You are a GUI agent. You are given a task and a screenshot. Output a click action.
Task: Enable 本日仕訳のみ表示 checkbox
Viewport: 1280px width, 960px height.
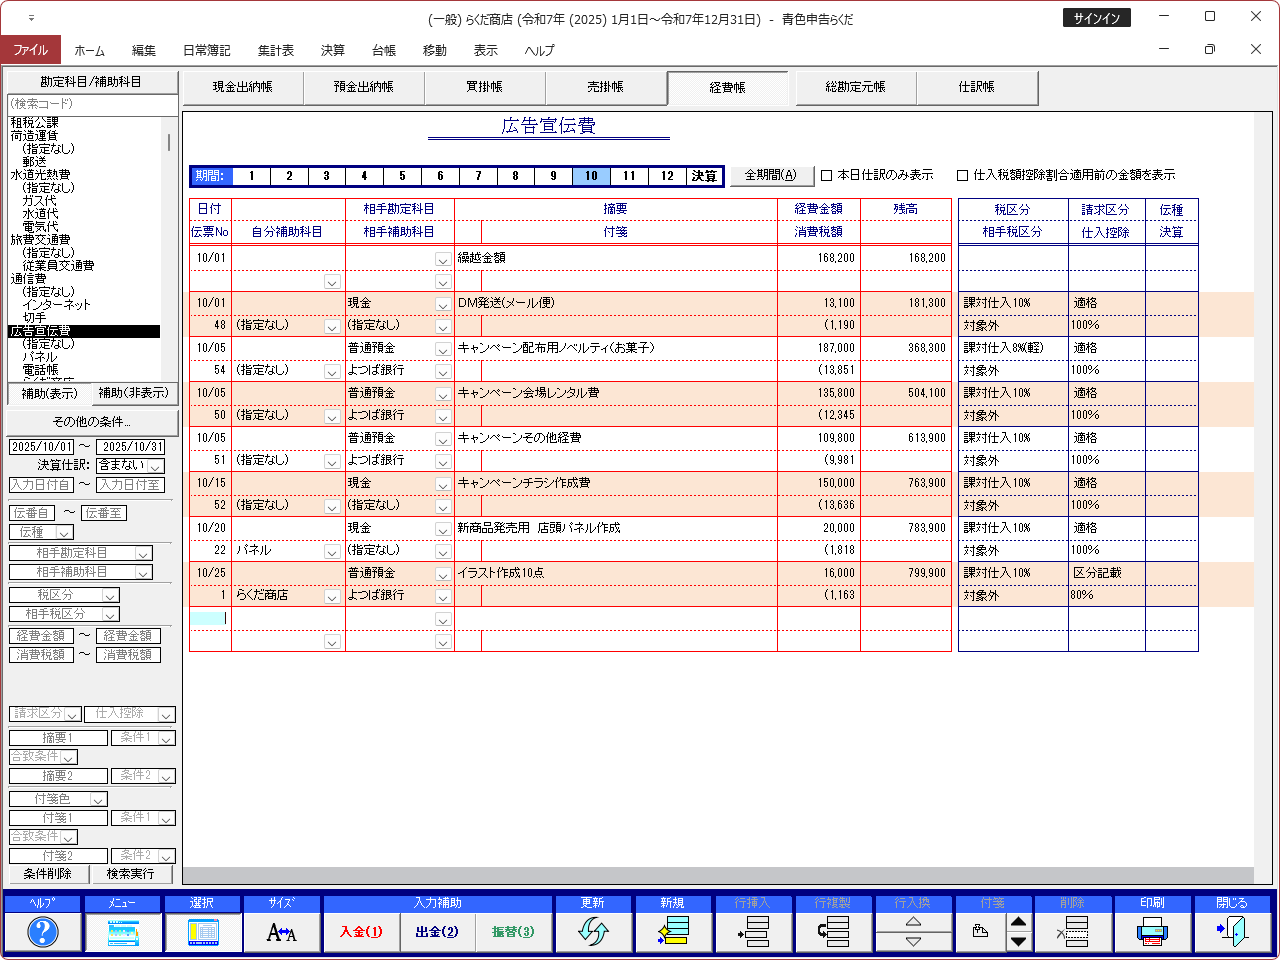coord(827,176)
